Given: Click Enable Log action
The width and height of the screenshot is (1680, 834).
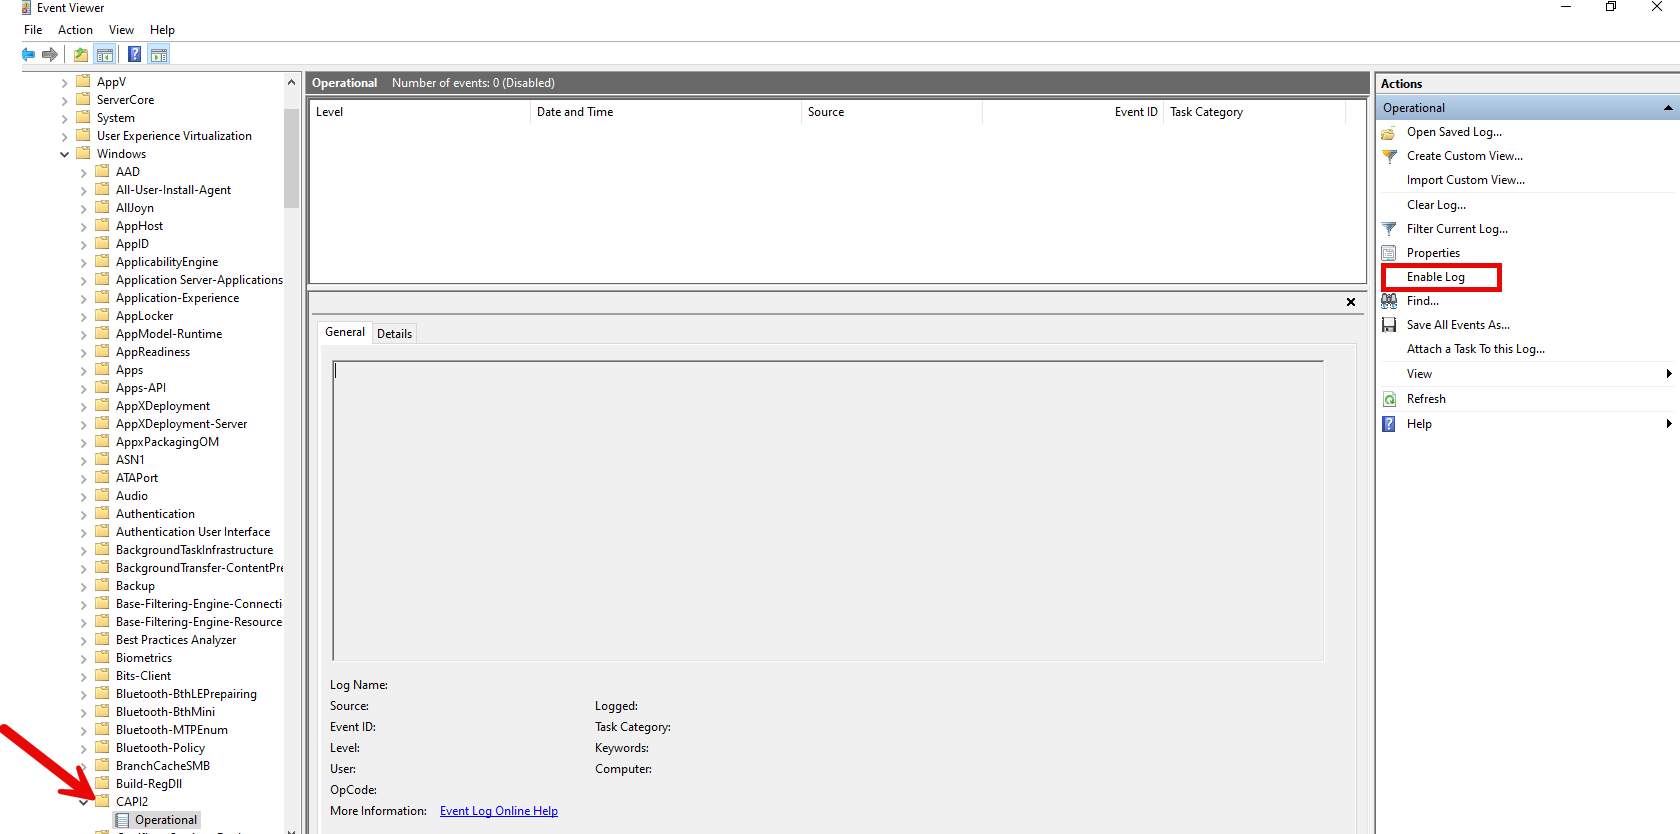Looking at the screenshot, I should (x=1436, y=277).
